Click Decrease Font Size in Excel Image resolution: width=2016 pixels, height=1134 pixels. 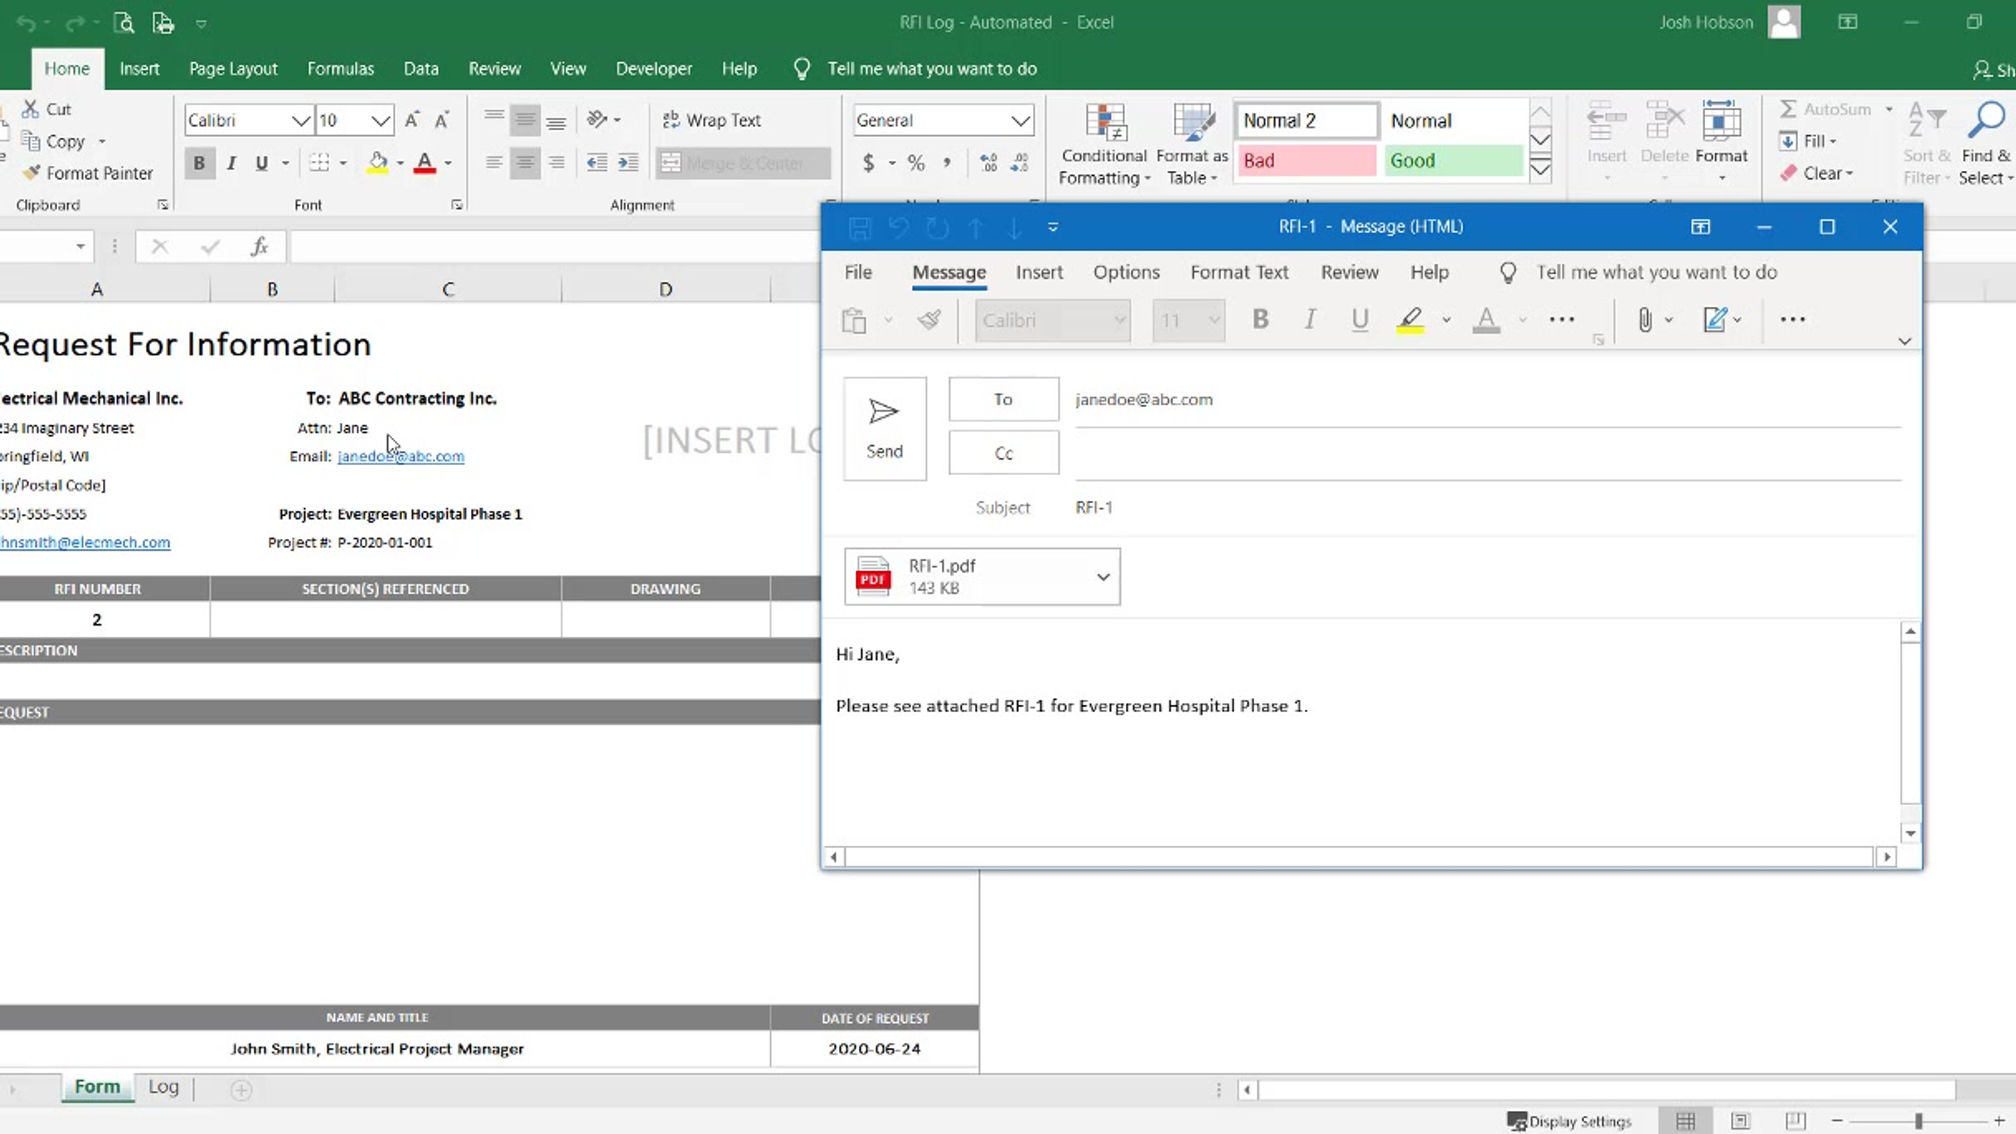pos(441,120)
